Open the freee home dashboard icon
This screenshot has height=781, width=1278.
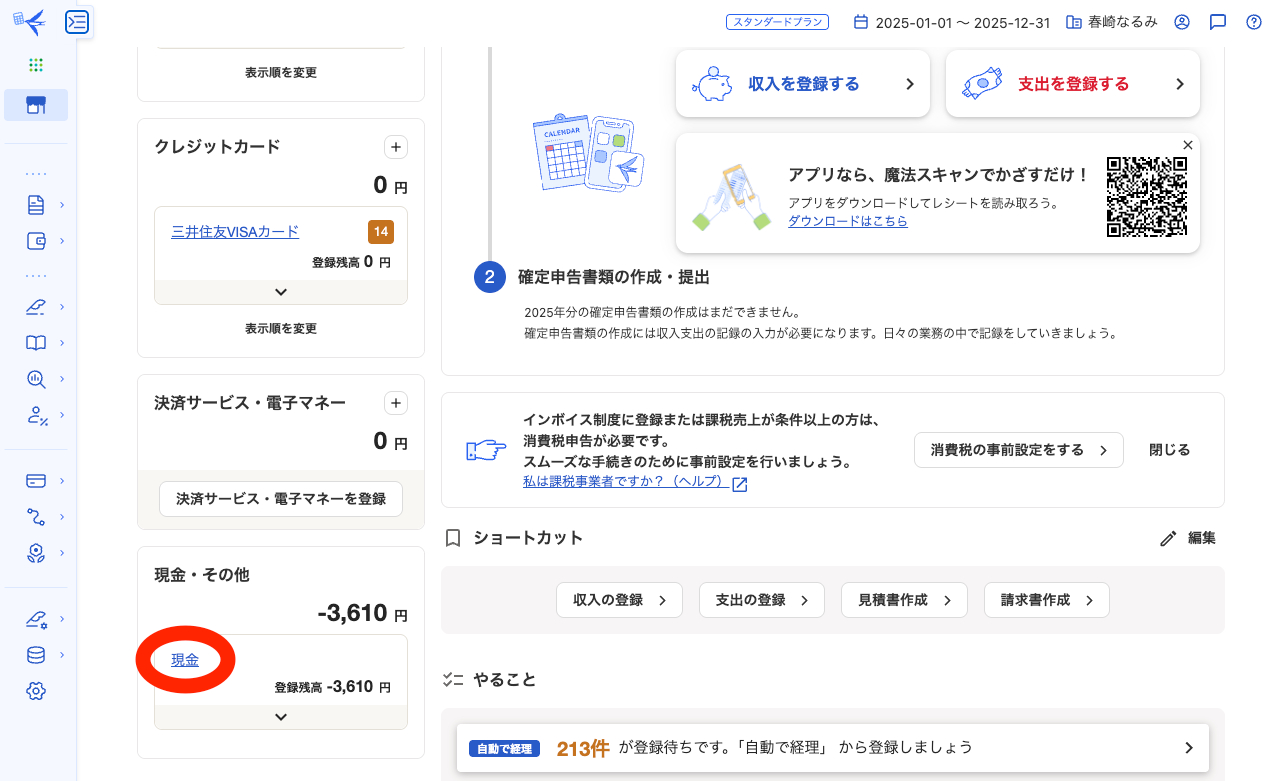[x=36, y=104]
